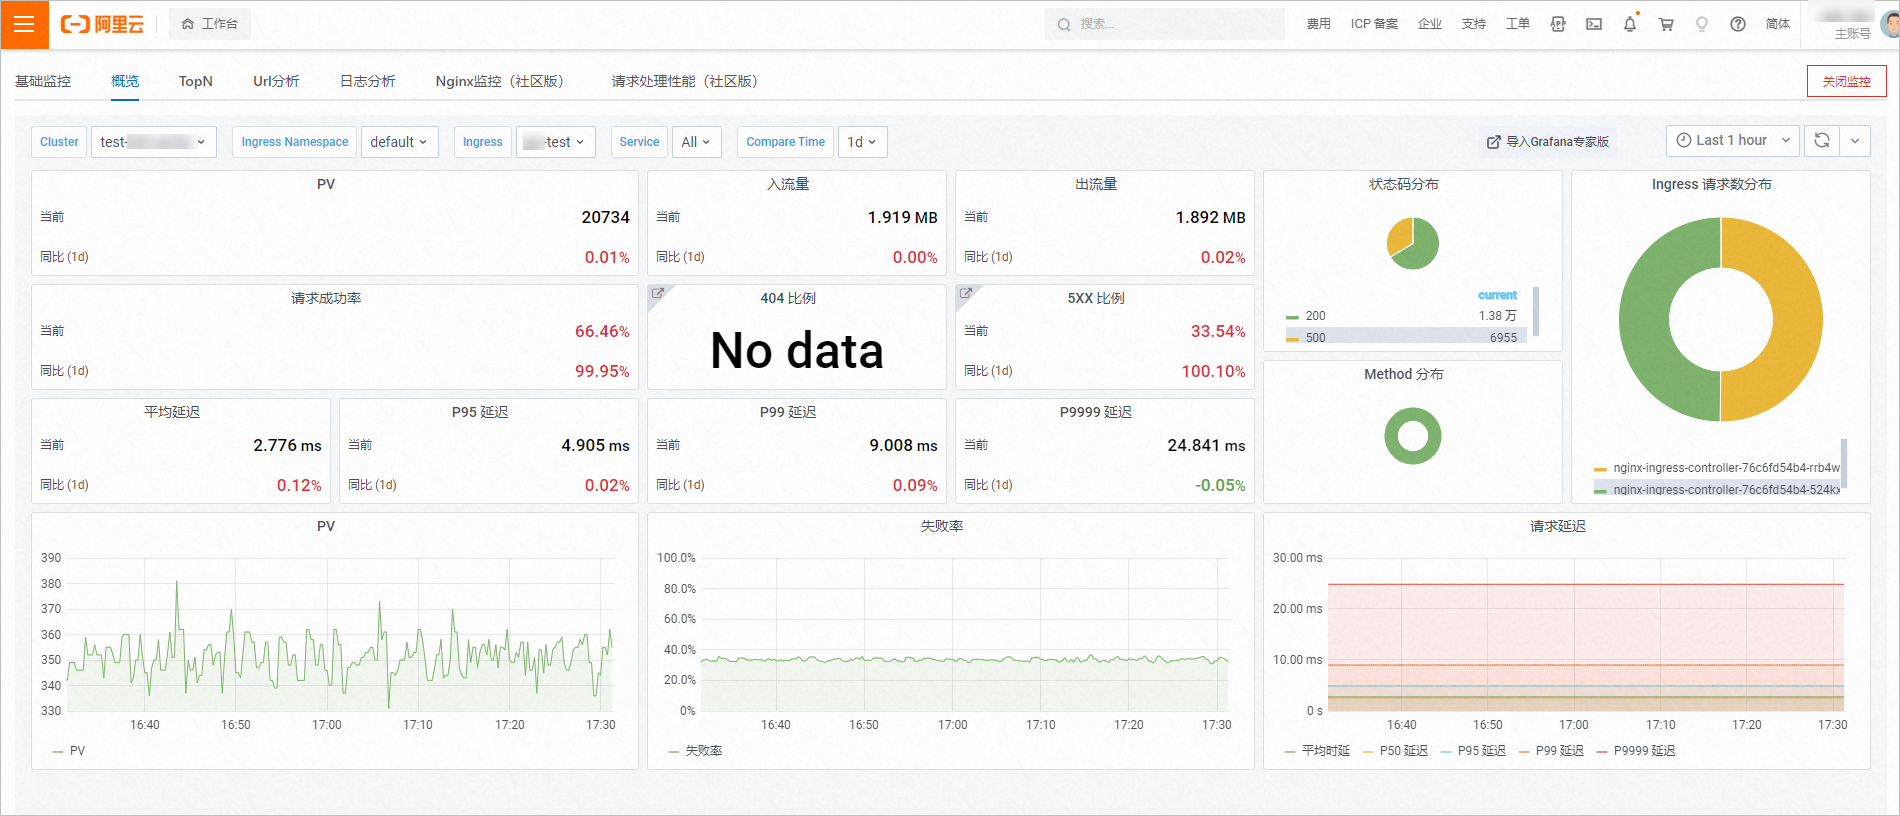This screenshot has width=1900, height=816.
Task: Open the external link icon on 404 比例 panel
Action: point(658,294)
